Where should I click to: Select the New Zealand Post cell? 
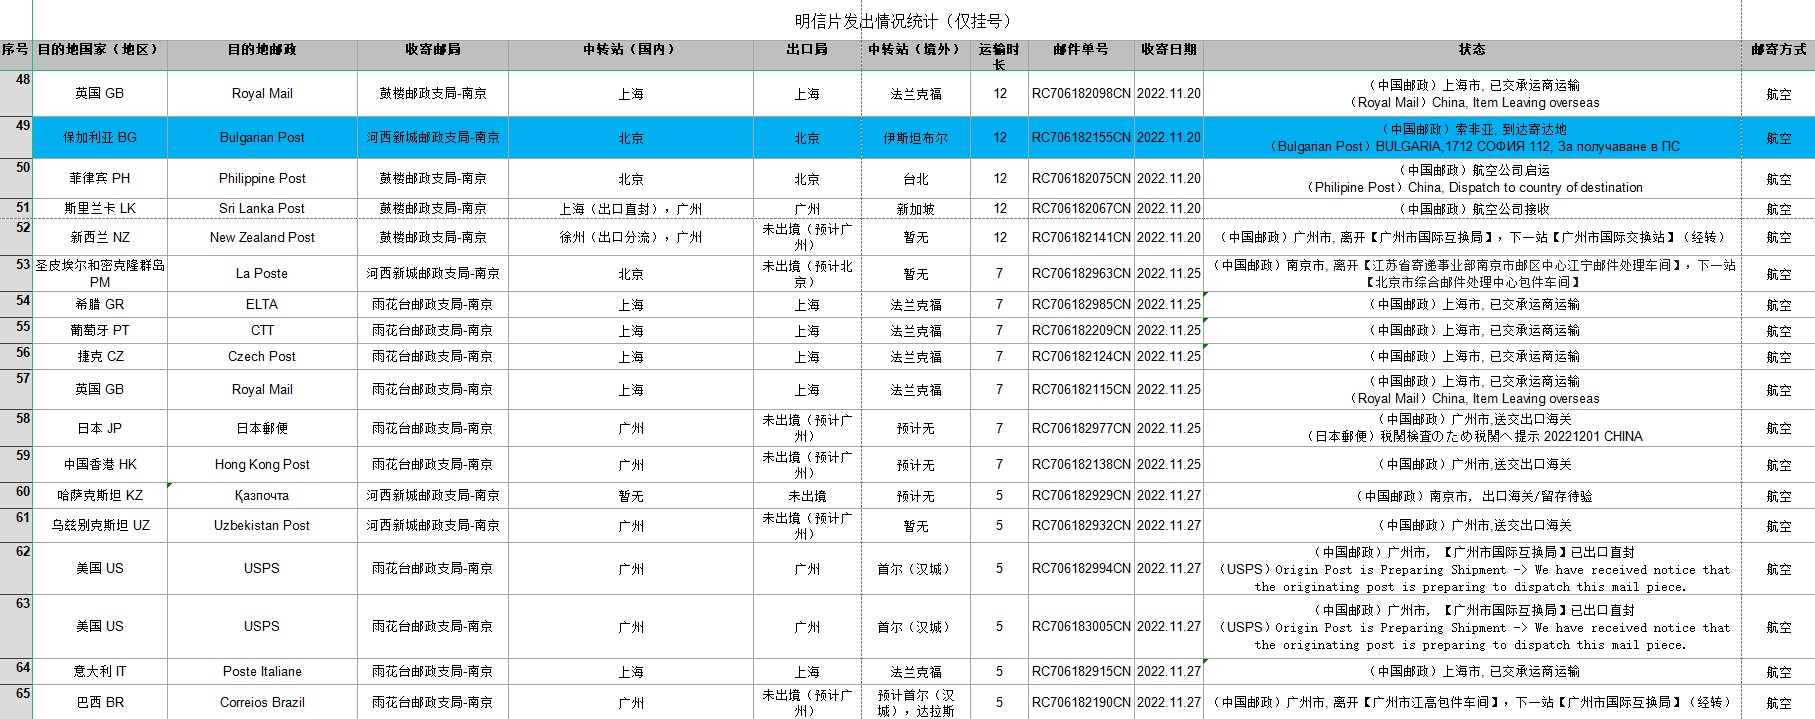262,238
